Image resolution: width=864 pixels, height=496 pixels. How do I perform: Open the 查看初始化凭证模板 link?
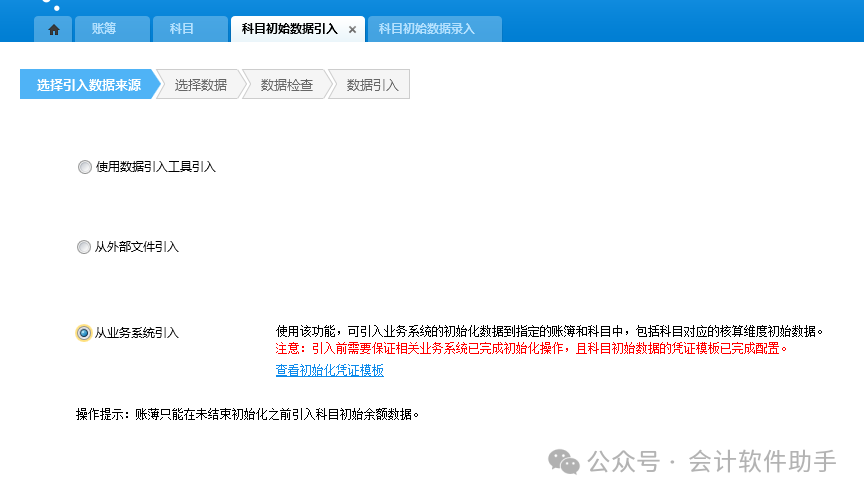point(329,371)
